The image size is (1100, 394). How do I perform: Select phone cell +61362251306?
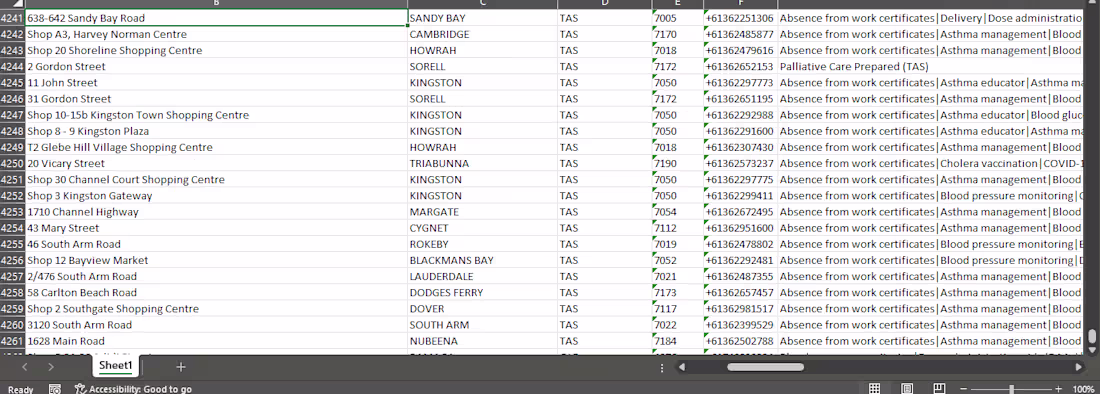741,18
